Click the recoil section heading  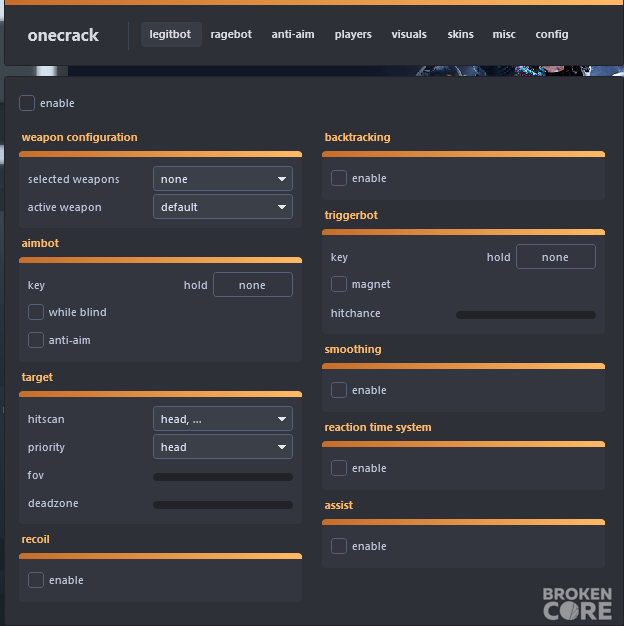coord(36,539)
